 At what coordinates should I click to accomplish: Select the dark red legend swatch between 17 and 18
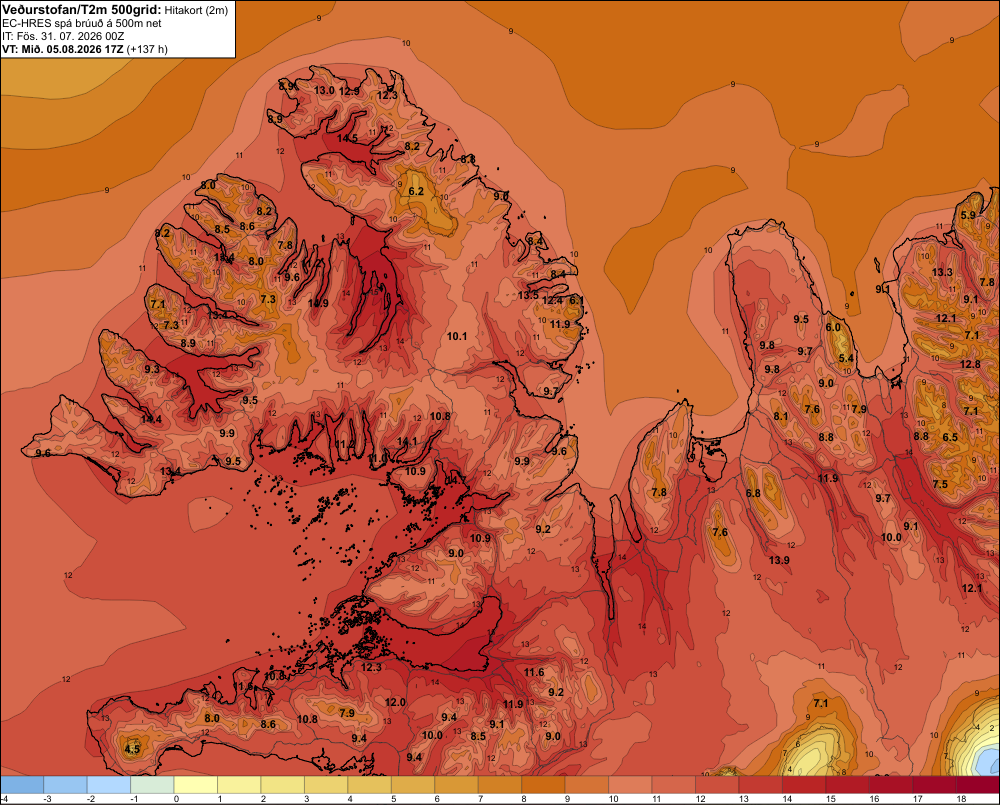(x=934, y=785)
